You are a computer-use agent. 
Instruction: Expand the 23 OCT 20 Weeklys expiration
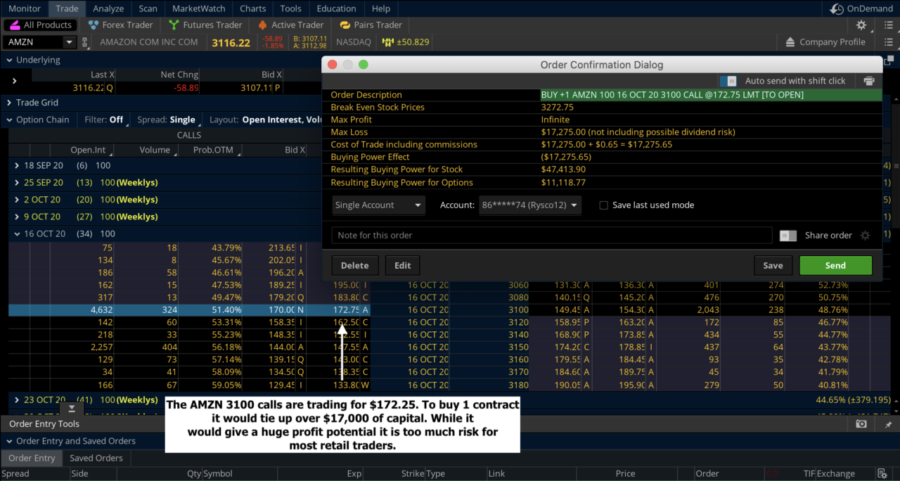tap(17, 399)
